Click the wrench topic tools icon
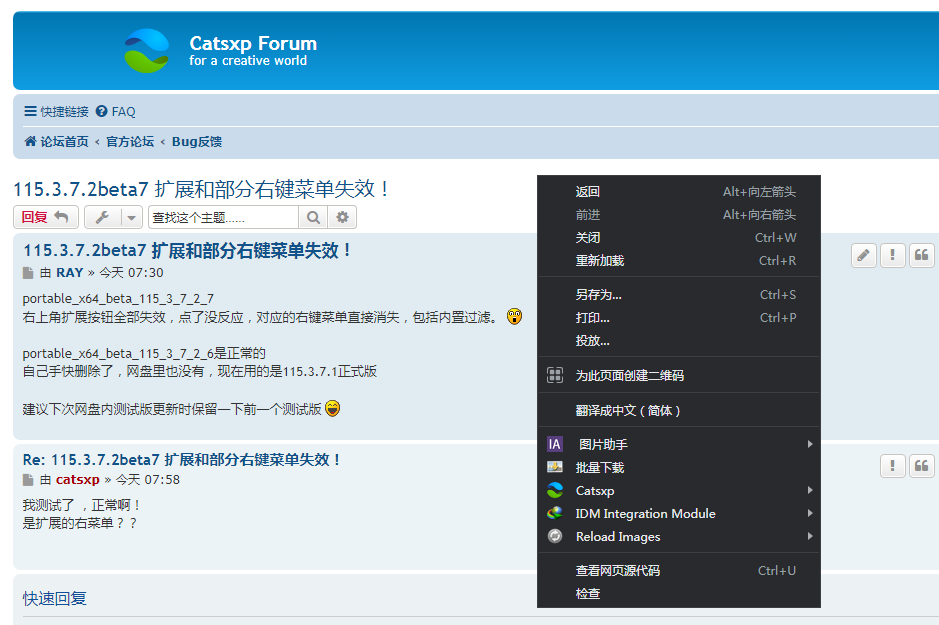Screen dimensions: 939x625 click(102, 217)
